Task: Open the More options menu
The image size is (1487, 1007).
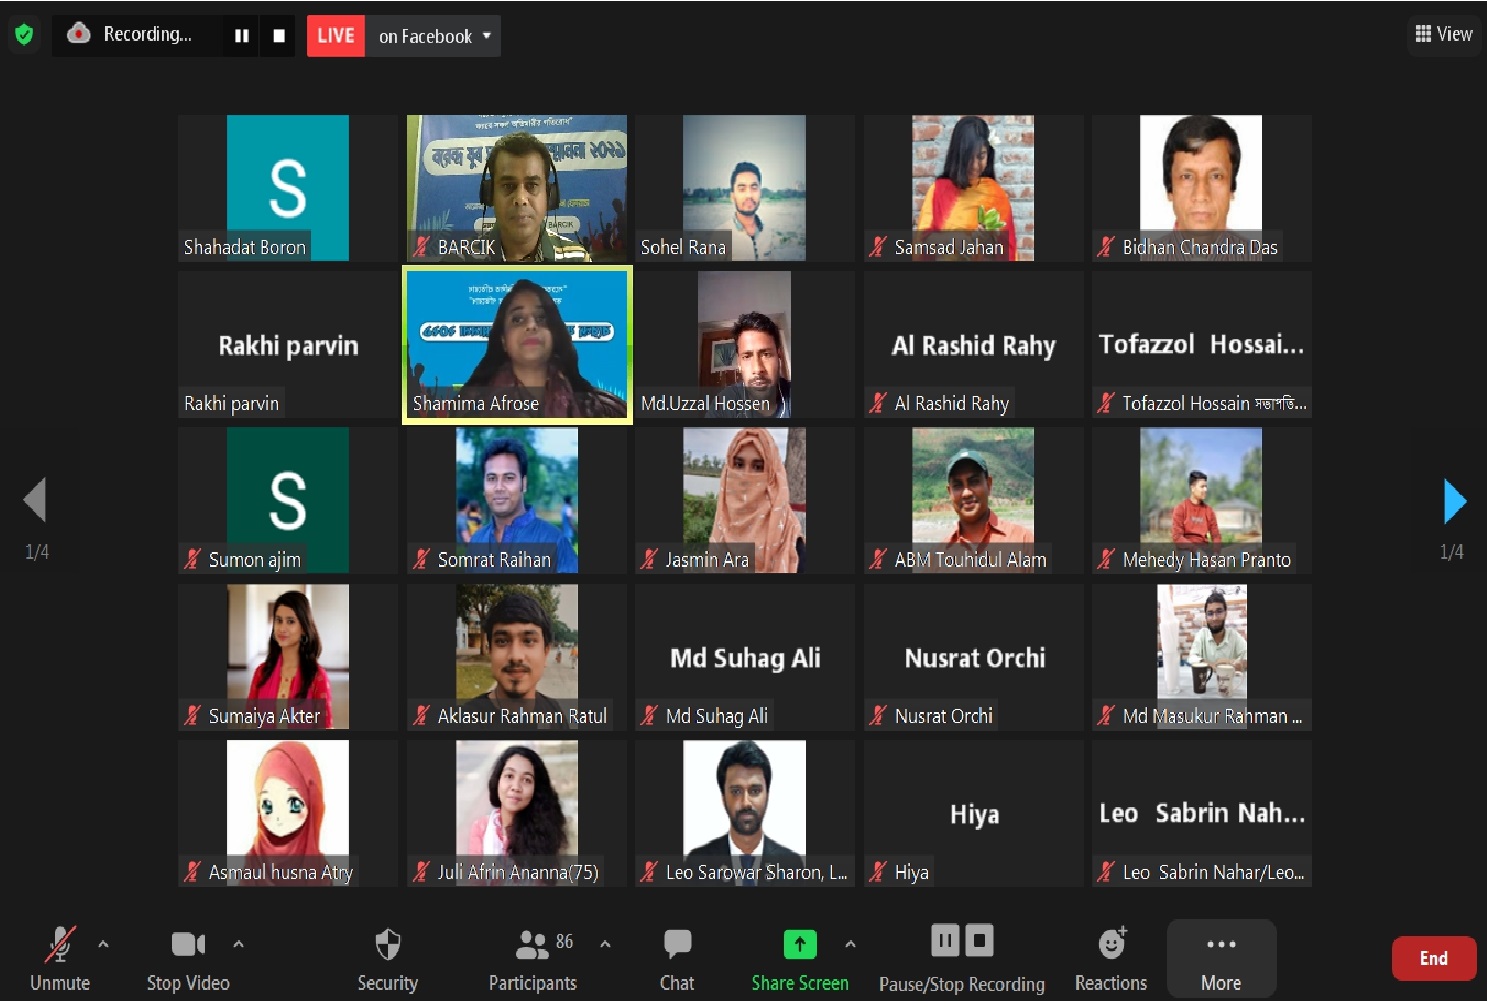Action: [1221, 958]
